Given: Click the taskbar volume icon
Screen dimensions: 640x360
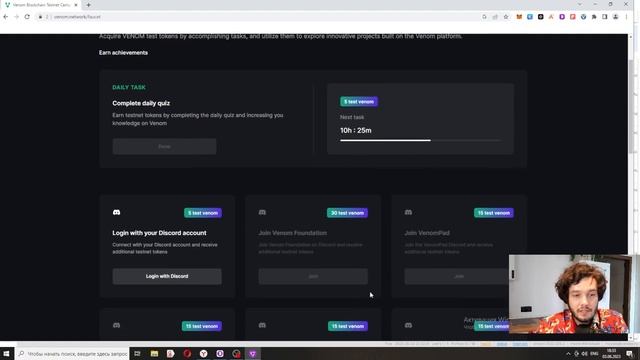Looking at the screenshot, I should pos(584,353).
